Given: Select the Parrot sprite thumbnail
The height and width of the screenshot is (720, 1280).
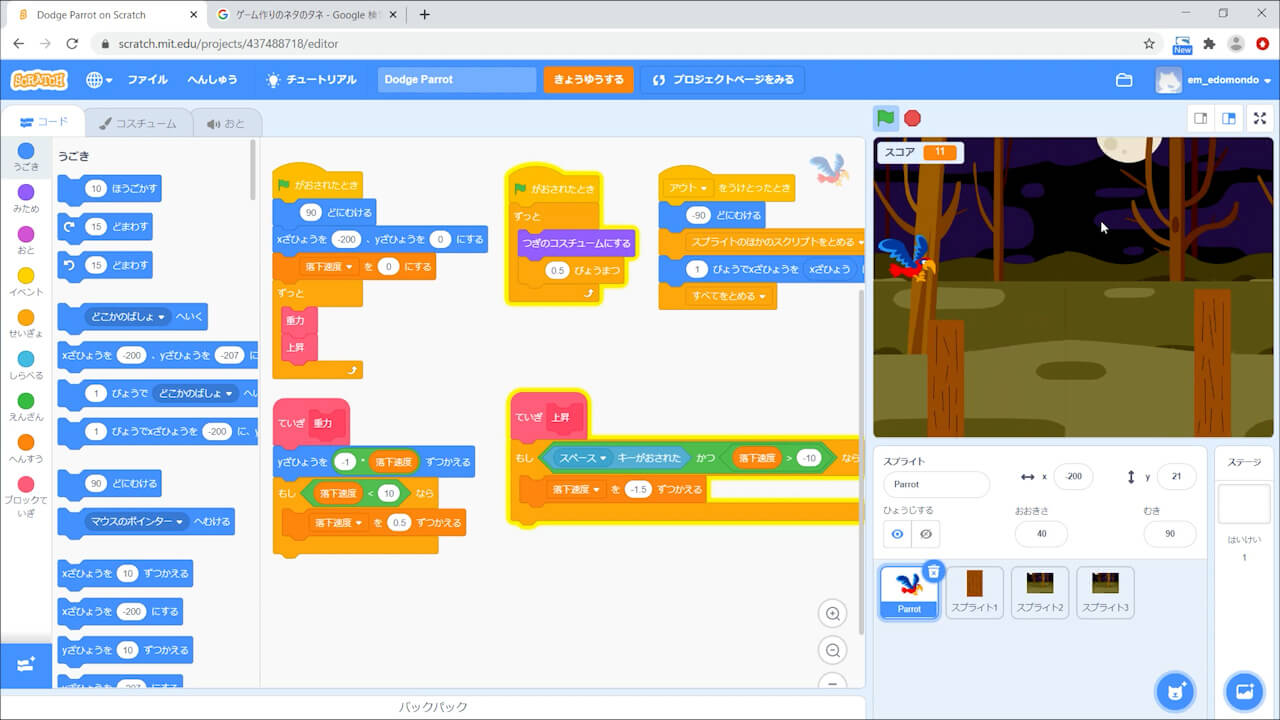Looking at the screenshot, I should click(909, 592).
